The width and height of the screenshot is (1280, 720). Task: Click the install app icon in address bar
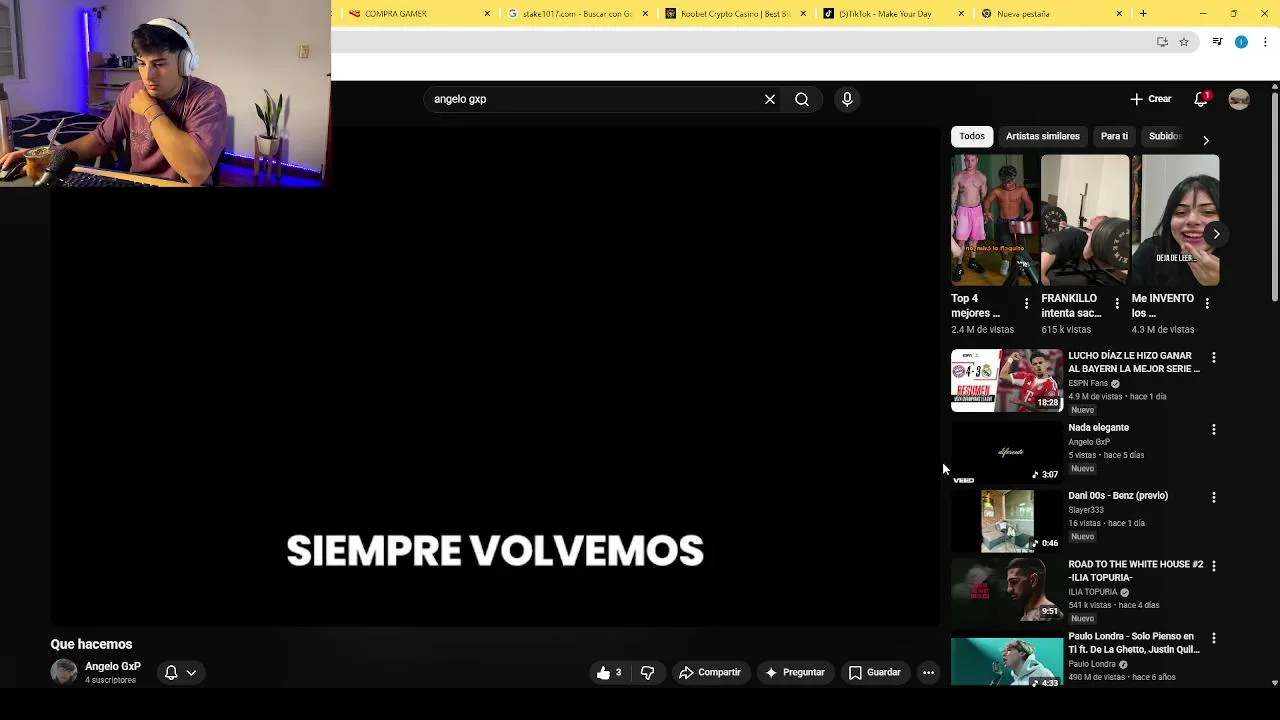tap(1162, 42)
